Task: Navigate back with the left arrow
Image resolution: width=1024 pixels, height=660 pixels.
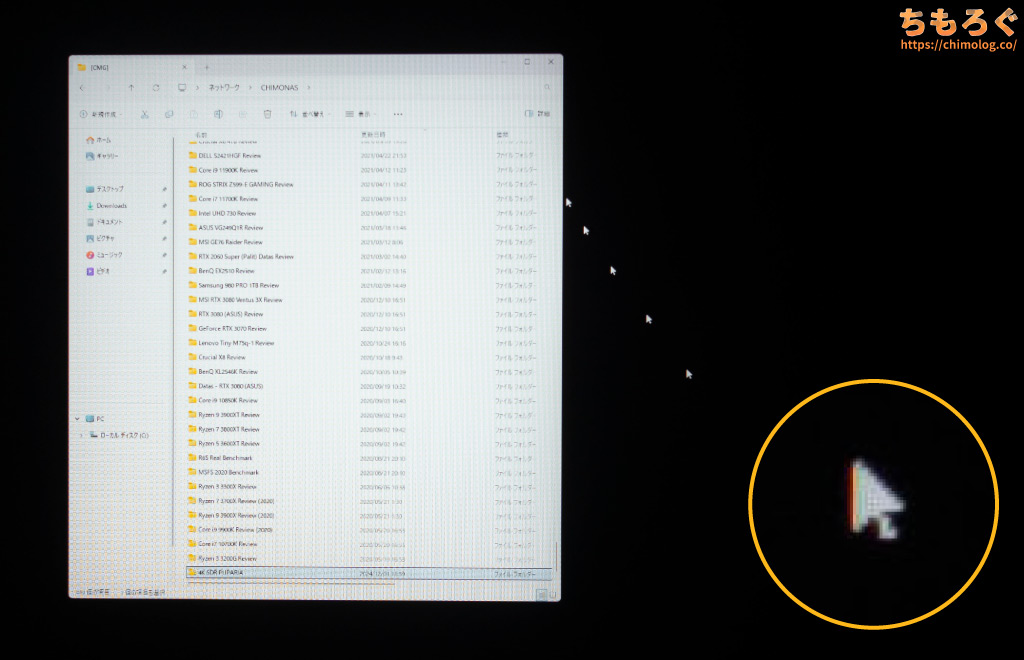Action: (81, 88)
